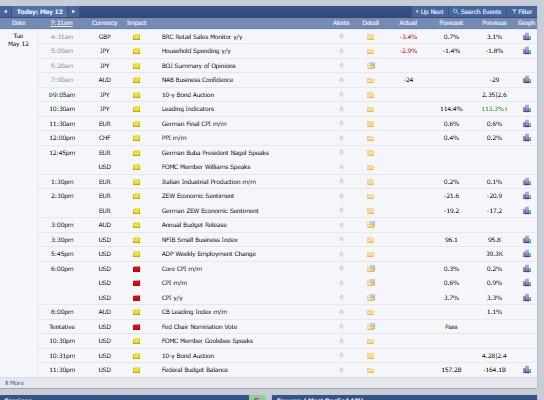
Task: Open graph for ADP Weekly Employment Change
Action: point(527,254)
